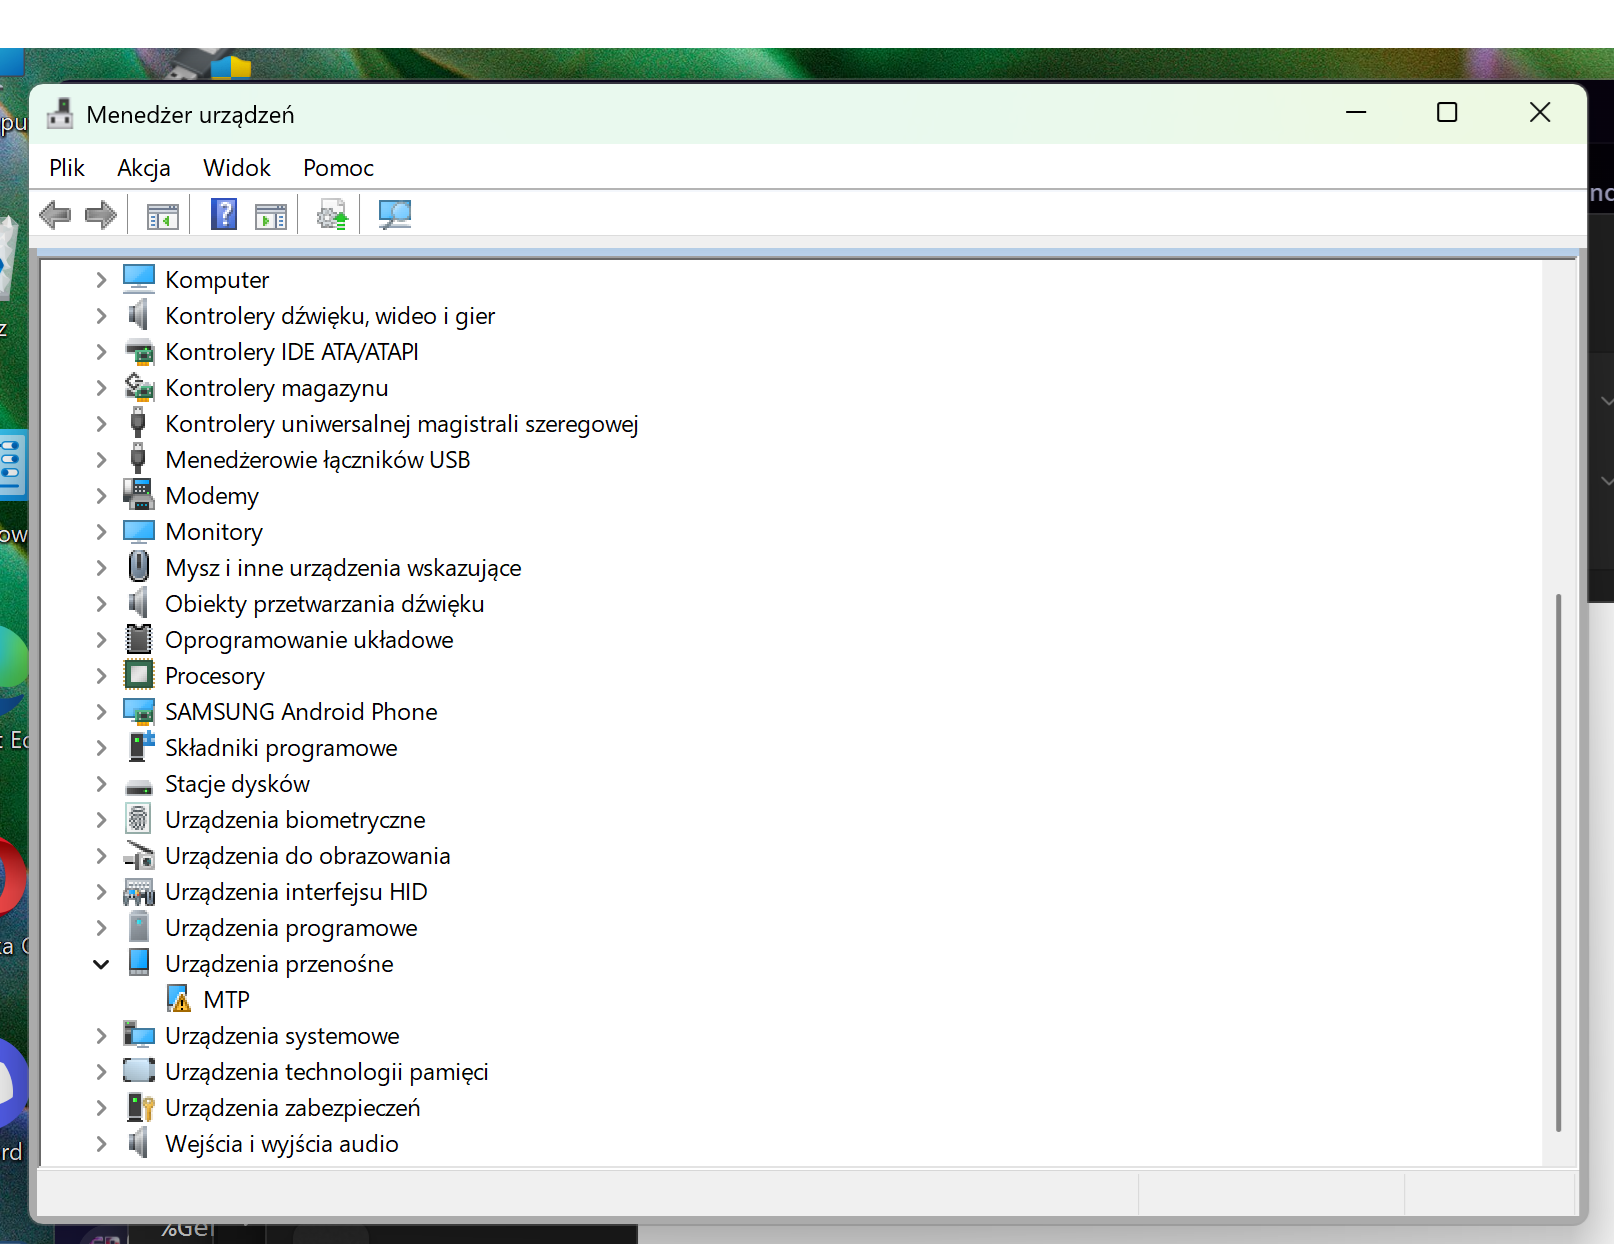1614x1244 pixels.
Task: Expand the Komputer tree node
Action: pos(100,279)
